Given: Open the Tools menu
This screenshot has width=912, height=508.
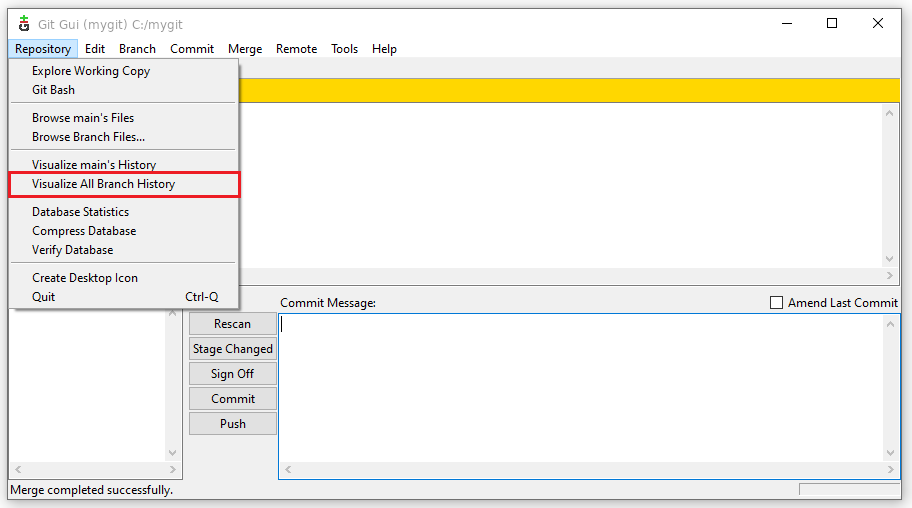Looking at the screenshot, I should pos(344,49).
